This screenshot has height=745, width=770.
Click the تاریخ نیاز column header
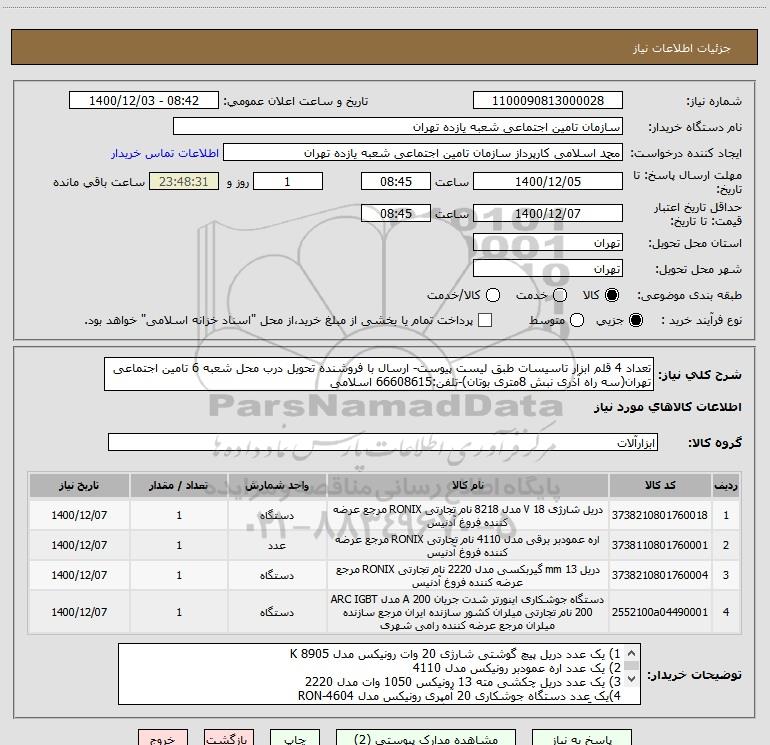(x=79, y=485)
